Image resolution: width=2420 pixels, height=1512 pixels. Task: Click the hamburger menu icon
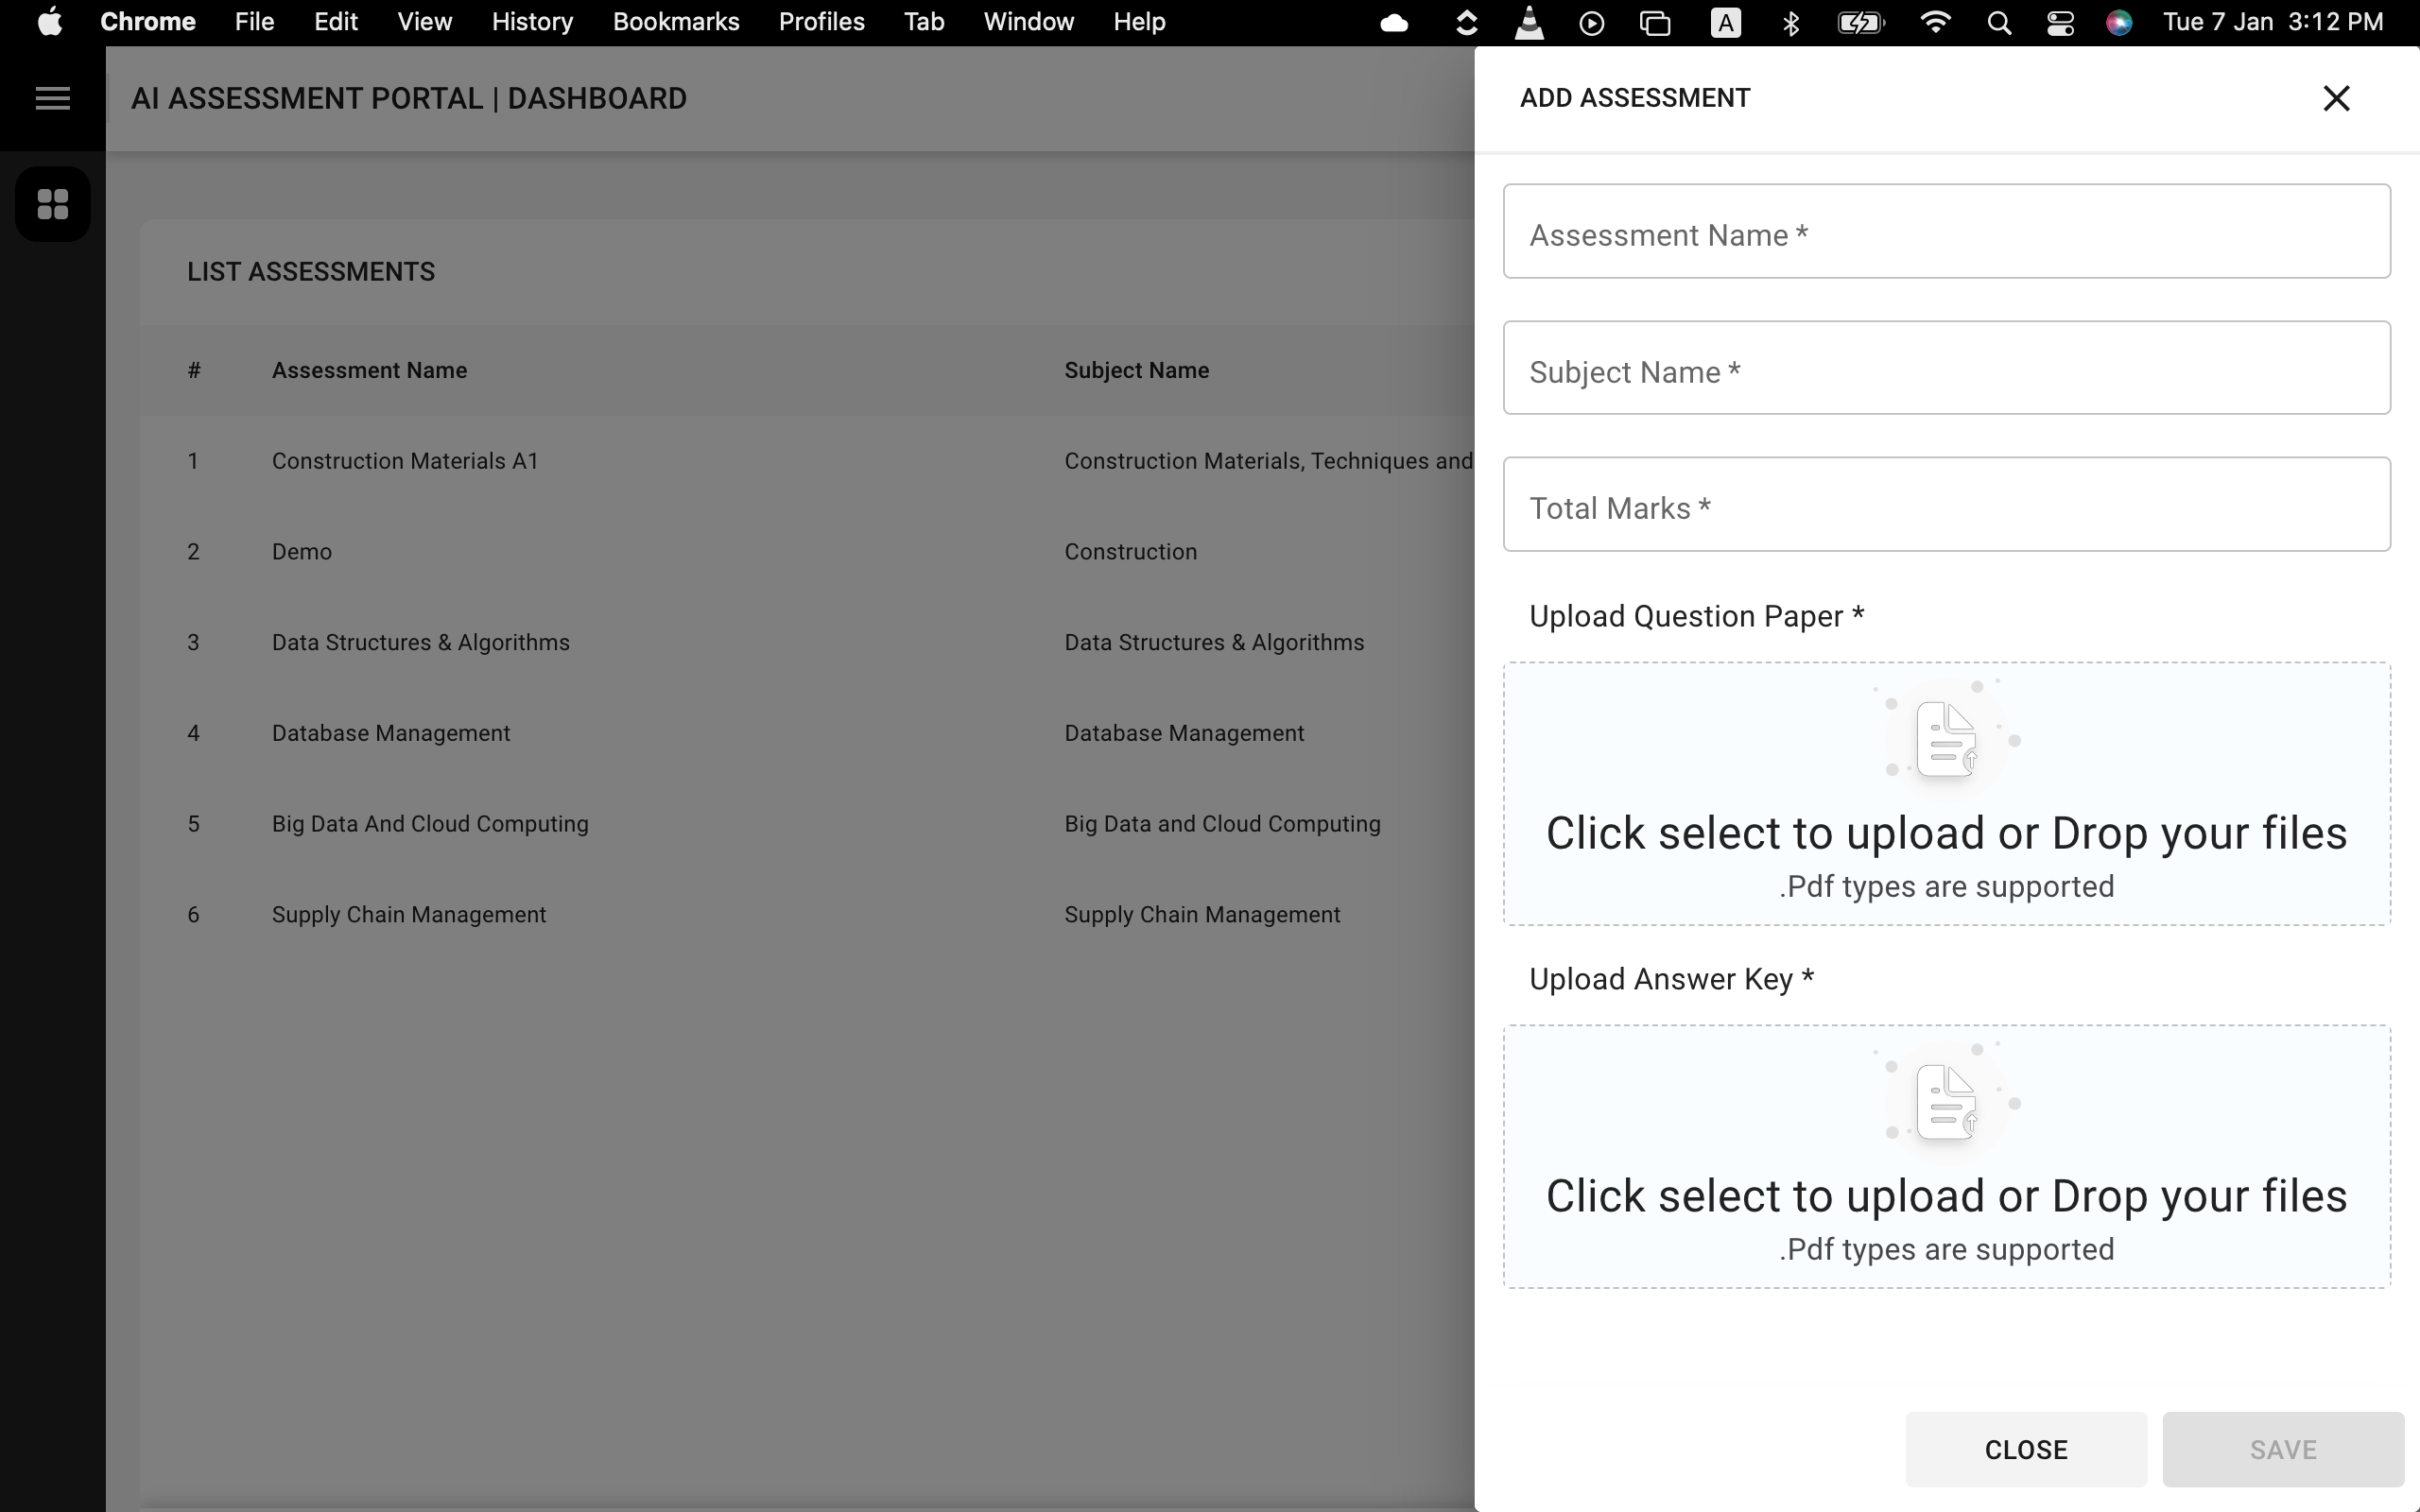[52, 98]
